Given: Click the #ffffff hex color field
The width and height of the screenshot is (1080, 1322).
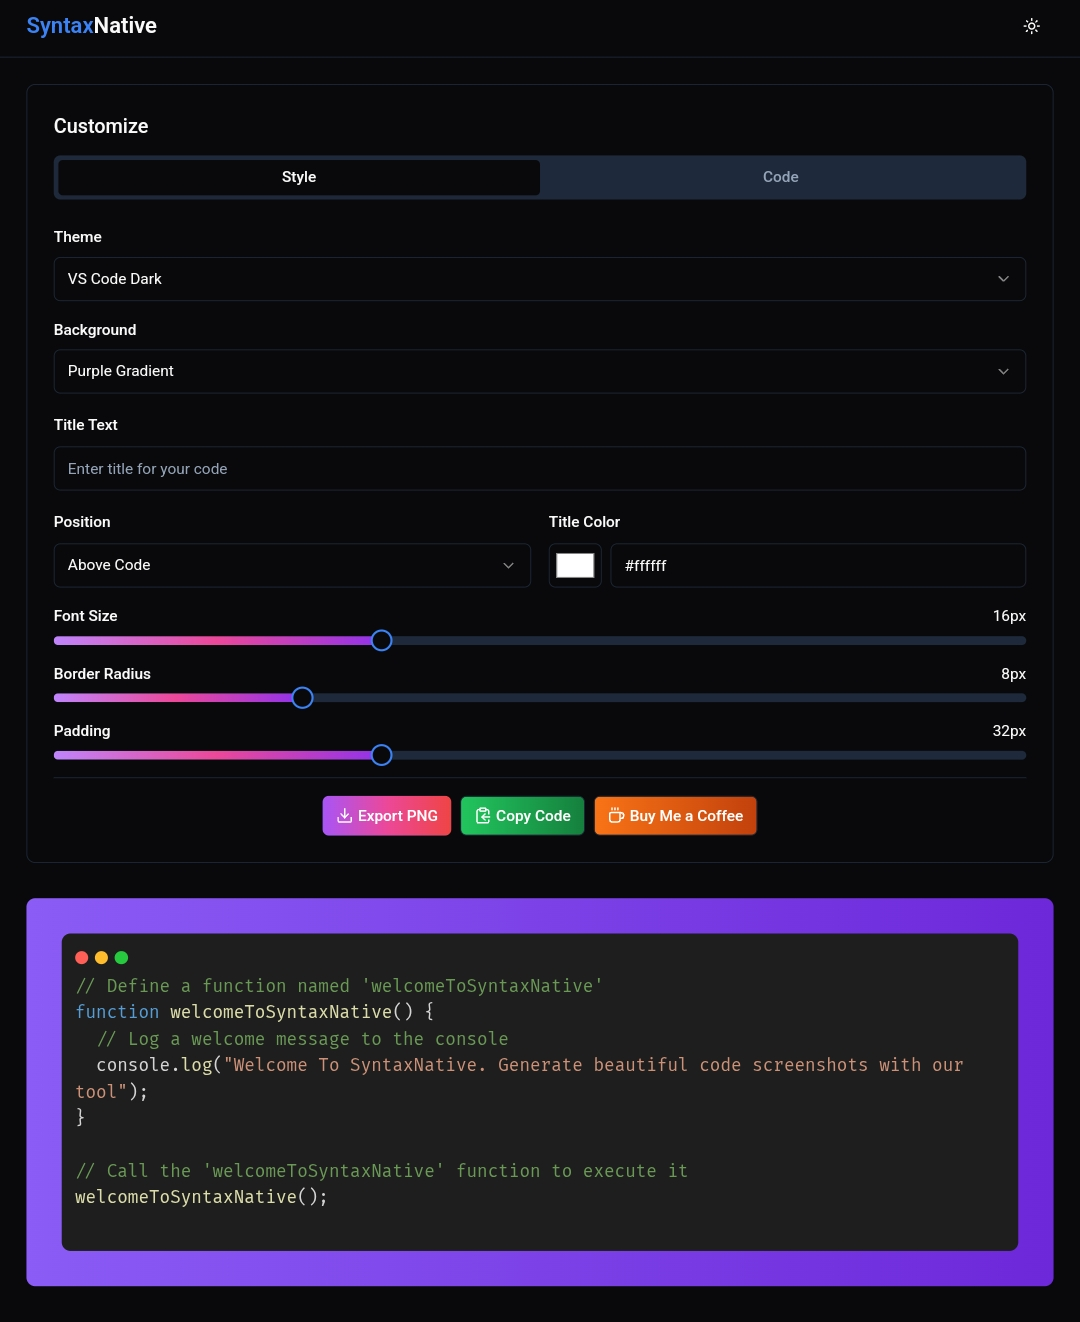Looking at the screenshot, I should (x=818, y=565).
